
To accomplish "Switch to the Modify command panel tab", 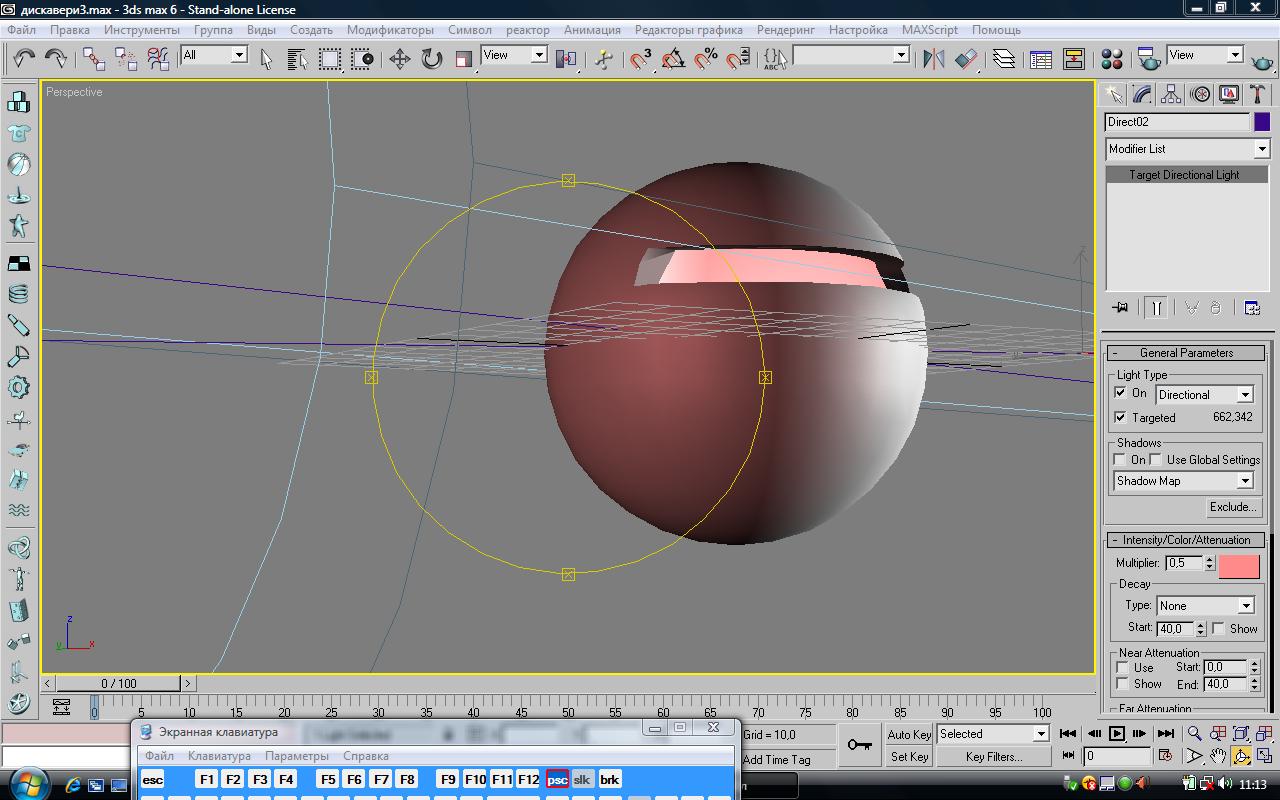I will (x=1142, y=94).
